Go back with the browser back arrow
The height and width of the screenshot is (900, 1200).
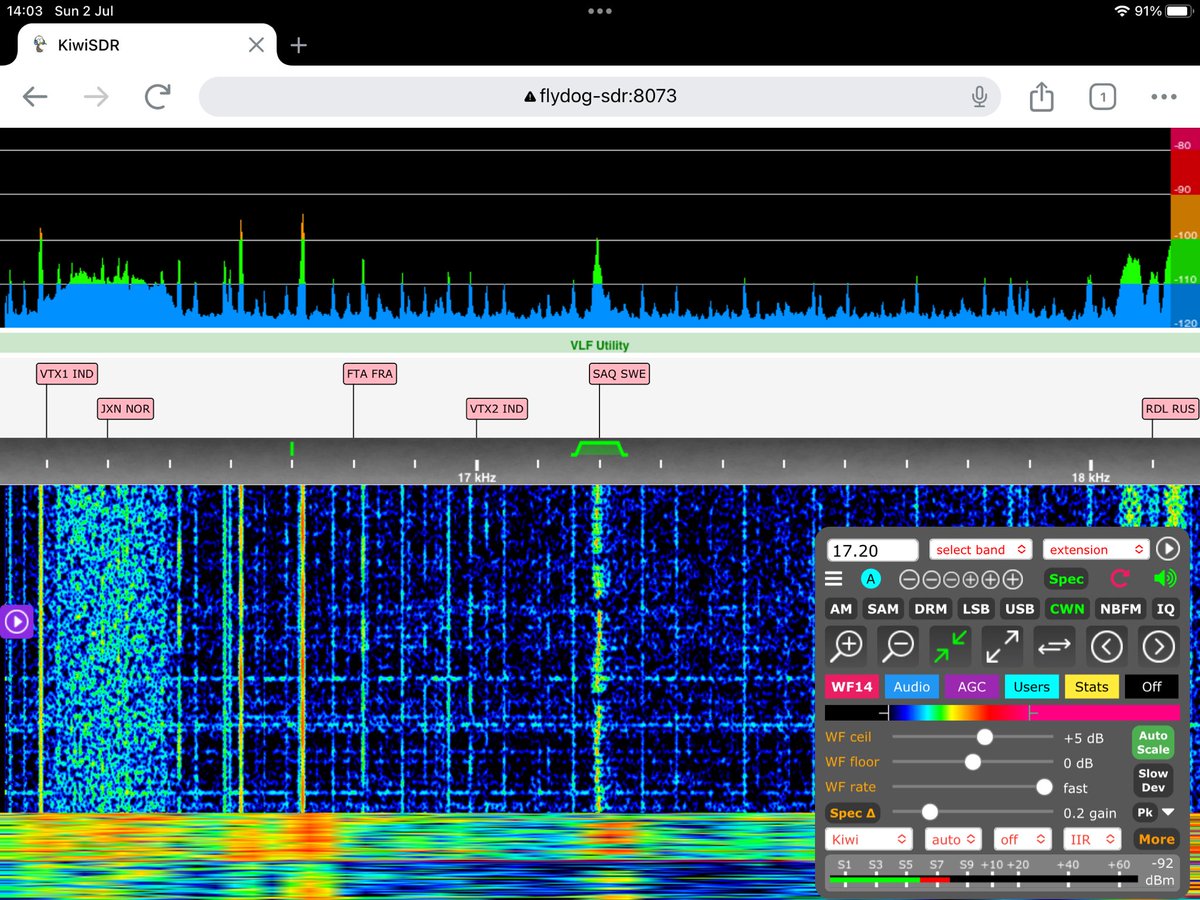coord(35,97)
